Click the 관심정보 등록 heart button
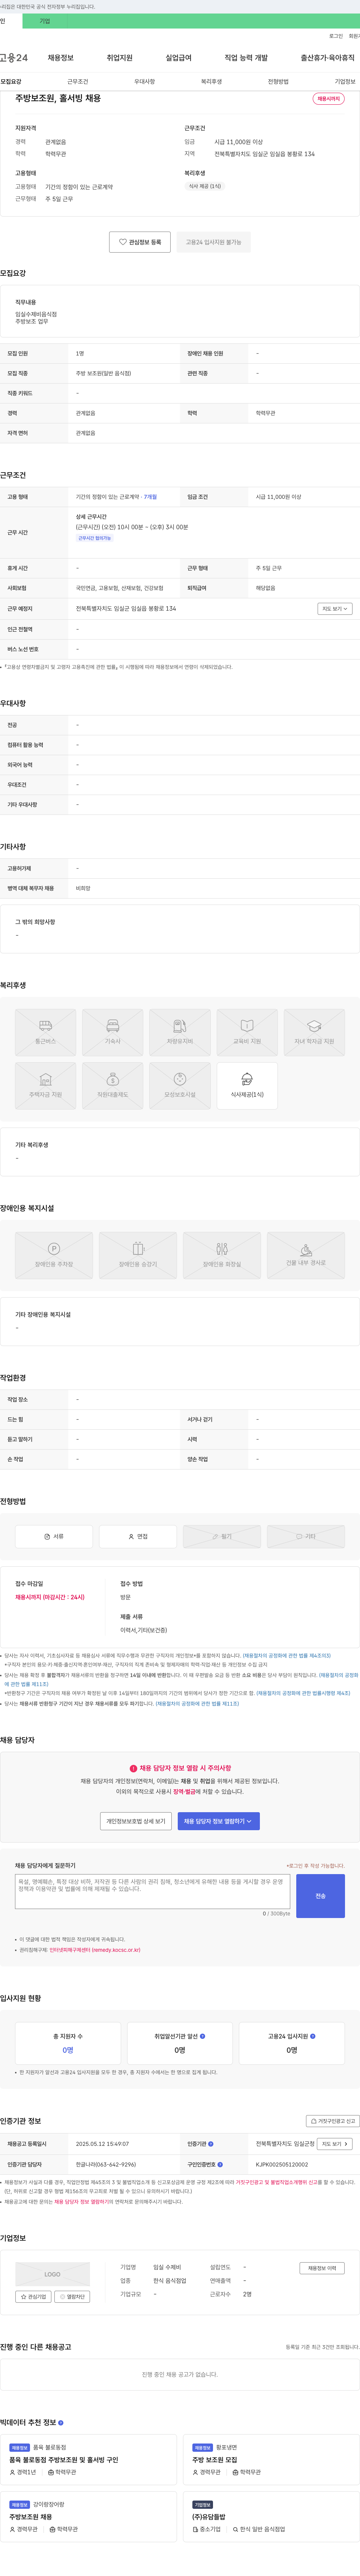360x2576 pixels. (139, 242)
